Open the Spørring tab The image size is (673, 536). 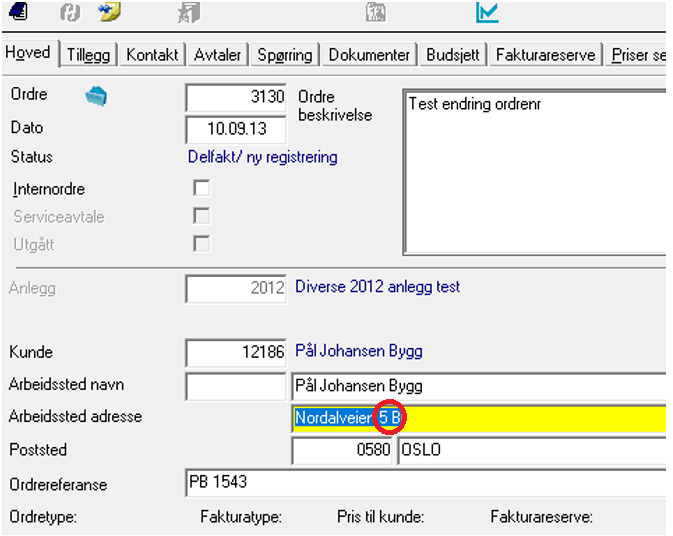(x=285, y=55)
